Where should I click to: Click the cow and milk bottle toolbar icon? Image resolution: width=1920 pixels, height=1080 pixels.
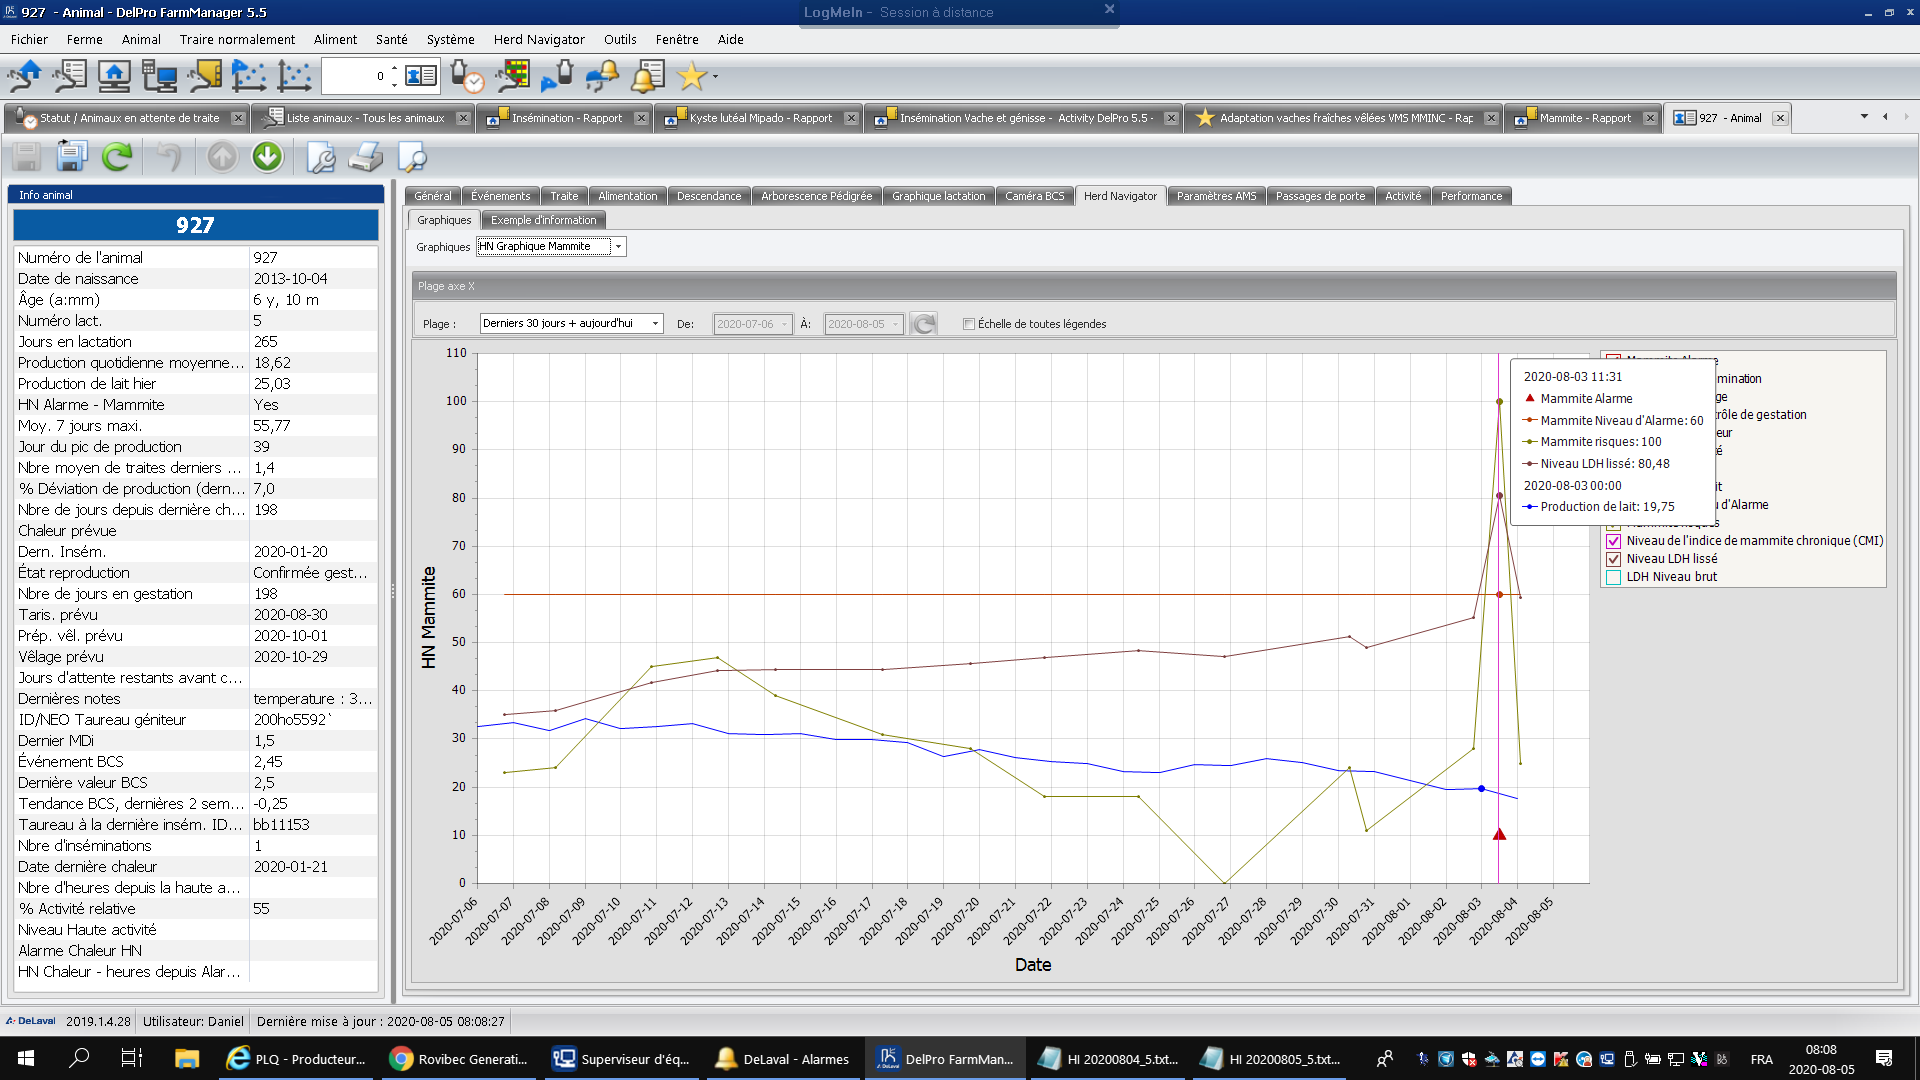click(557, 76)
